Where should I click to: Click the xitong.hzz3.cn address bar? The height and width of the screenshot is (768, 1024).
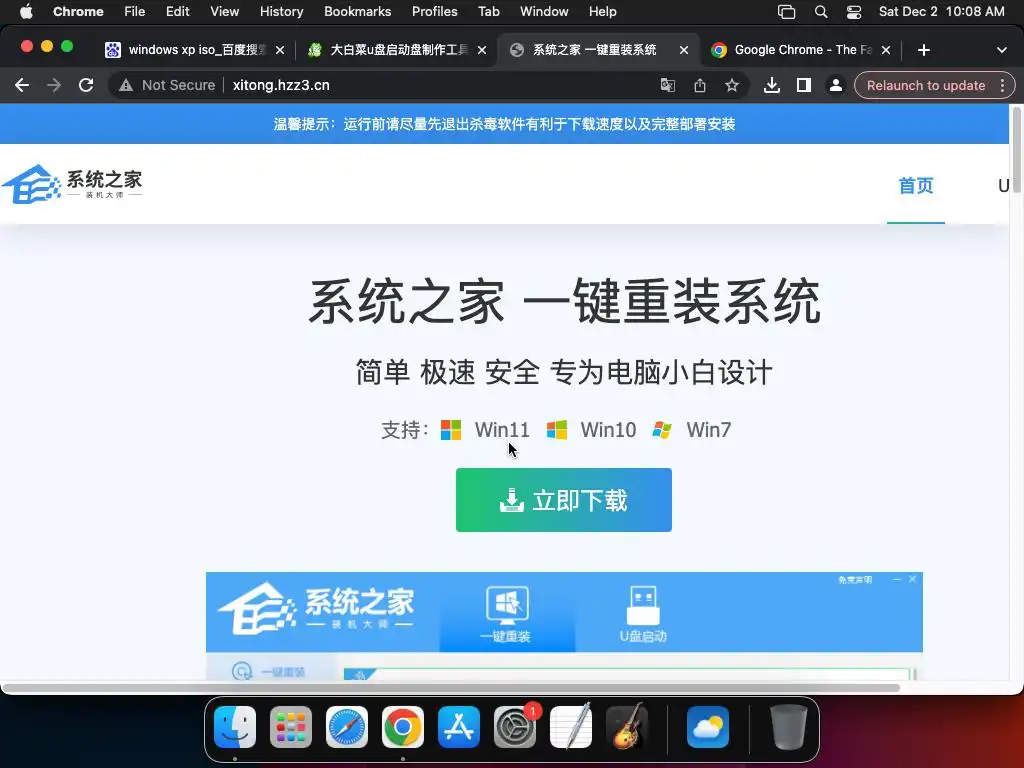point(281,86)
